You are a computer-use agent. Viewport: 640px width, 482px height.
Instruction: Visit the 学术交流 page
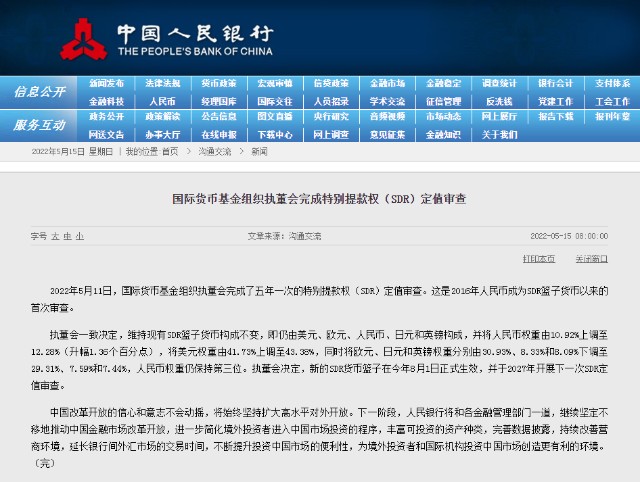(x=387, y=101)
